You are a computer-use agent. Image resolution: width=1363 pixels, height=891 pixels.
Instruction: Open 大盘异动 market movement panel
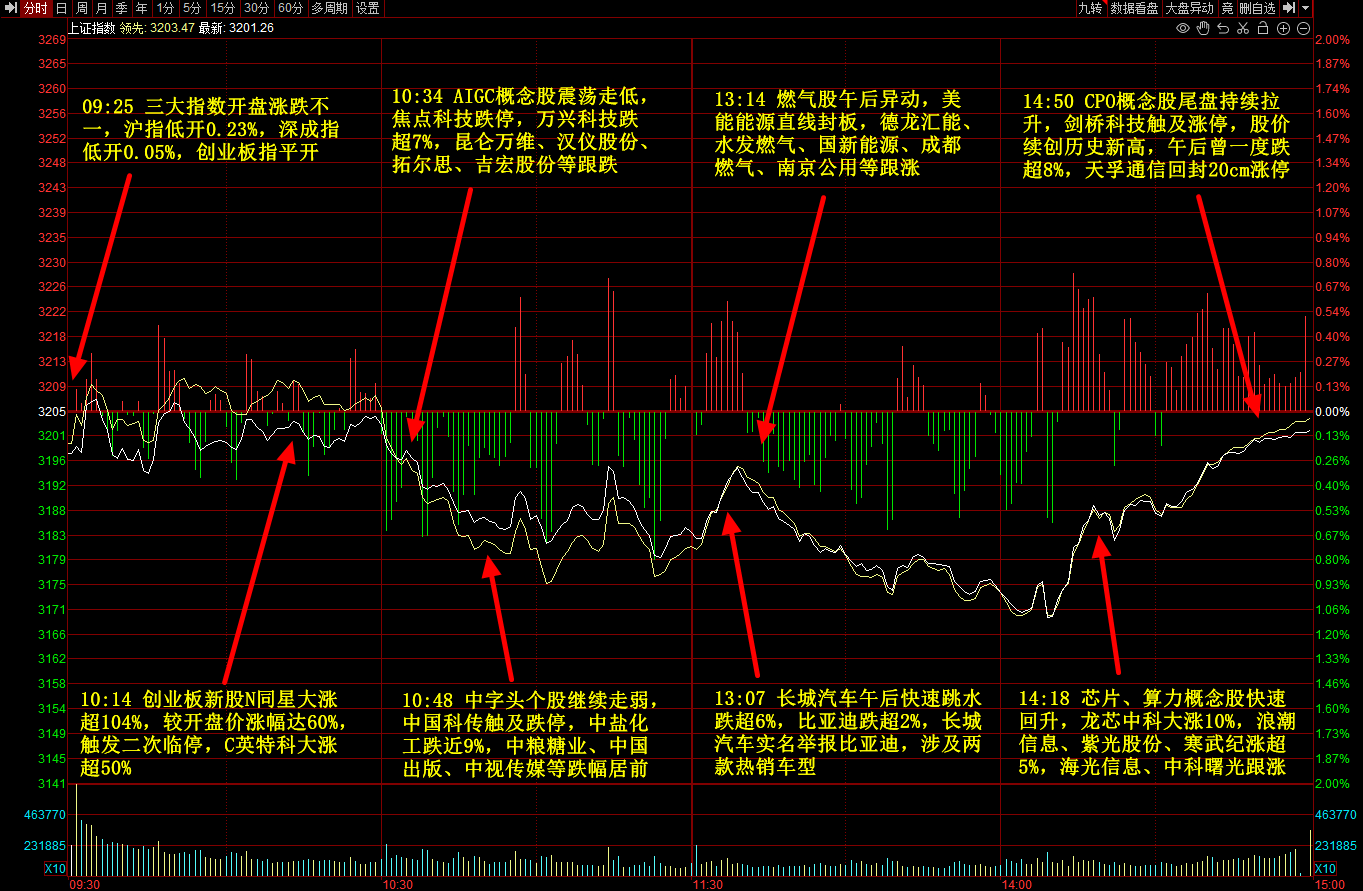click(1190, 8)
